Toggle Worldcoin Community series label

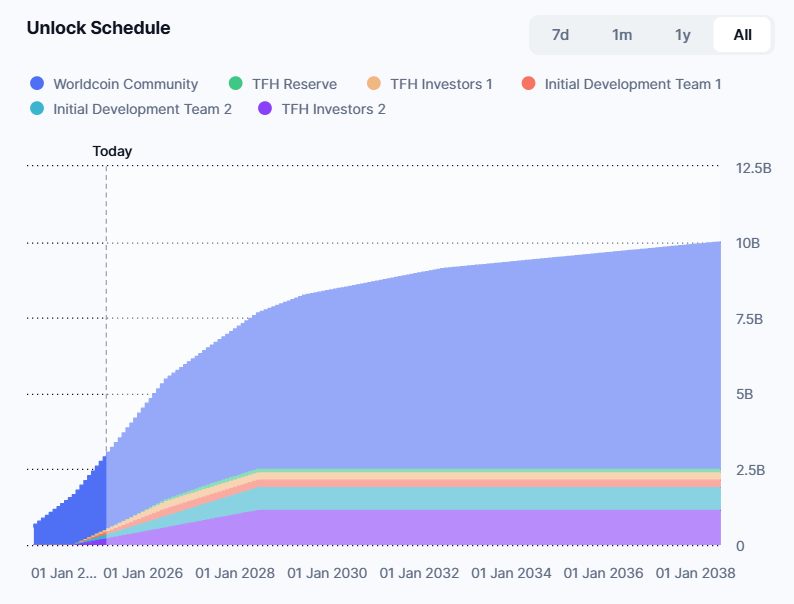(x=125, y=84)
